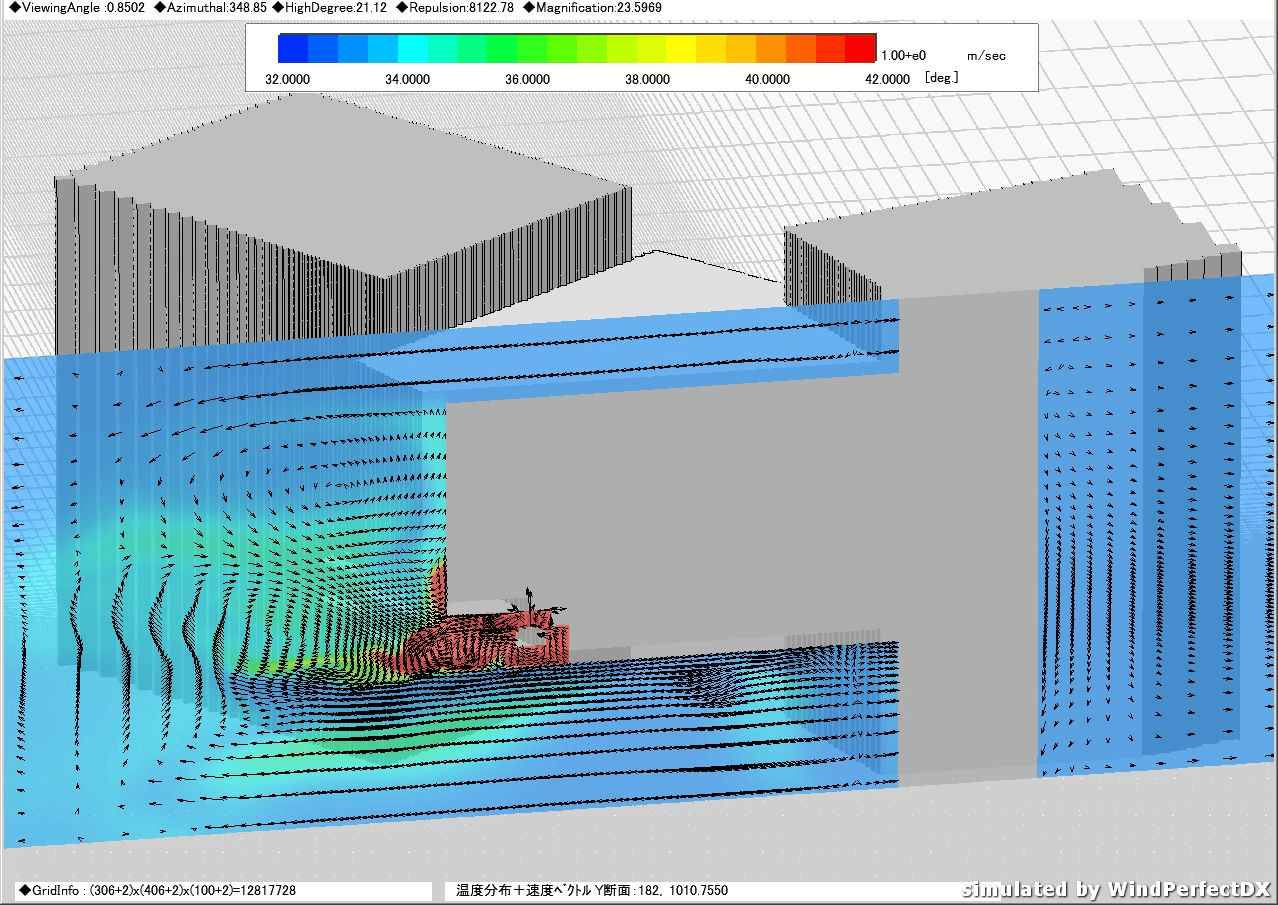
Task: Click the axis arrow marker above heat source
Action: pyautogui.click(x=529, y=602)
